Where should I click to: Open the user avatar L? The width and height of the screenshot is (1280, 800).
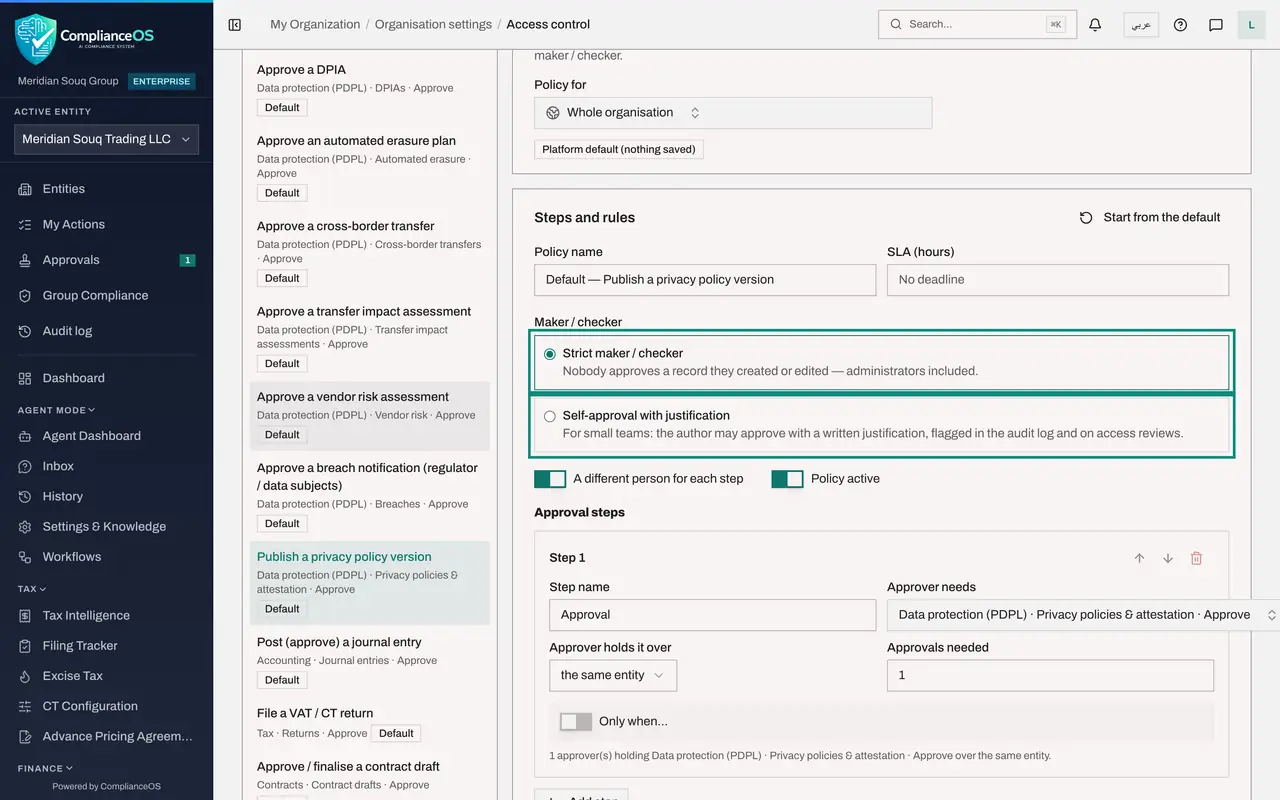(1251, 24)
